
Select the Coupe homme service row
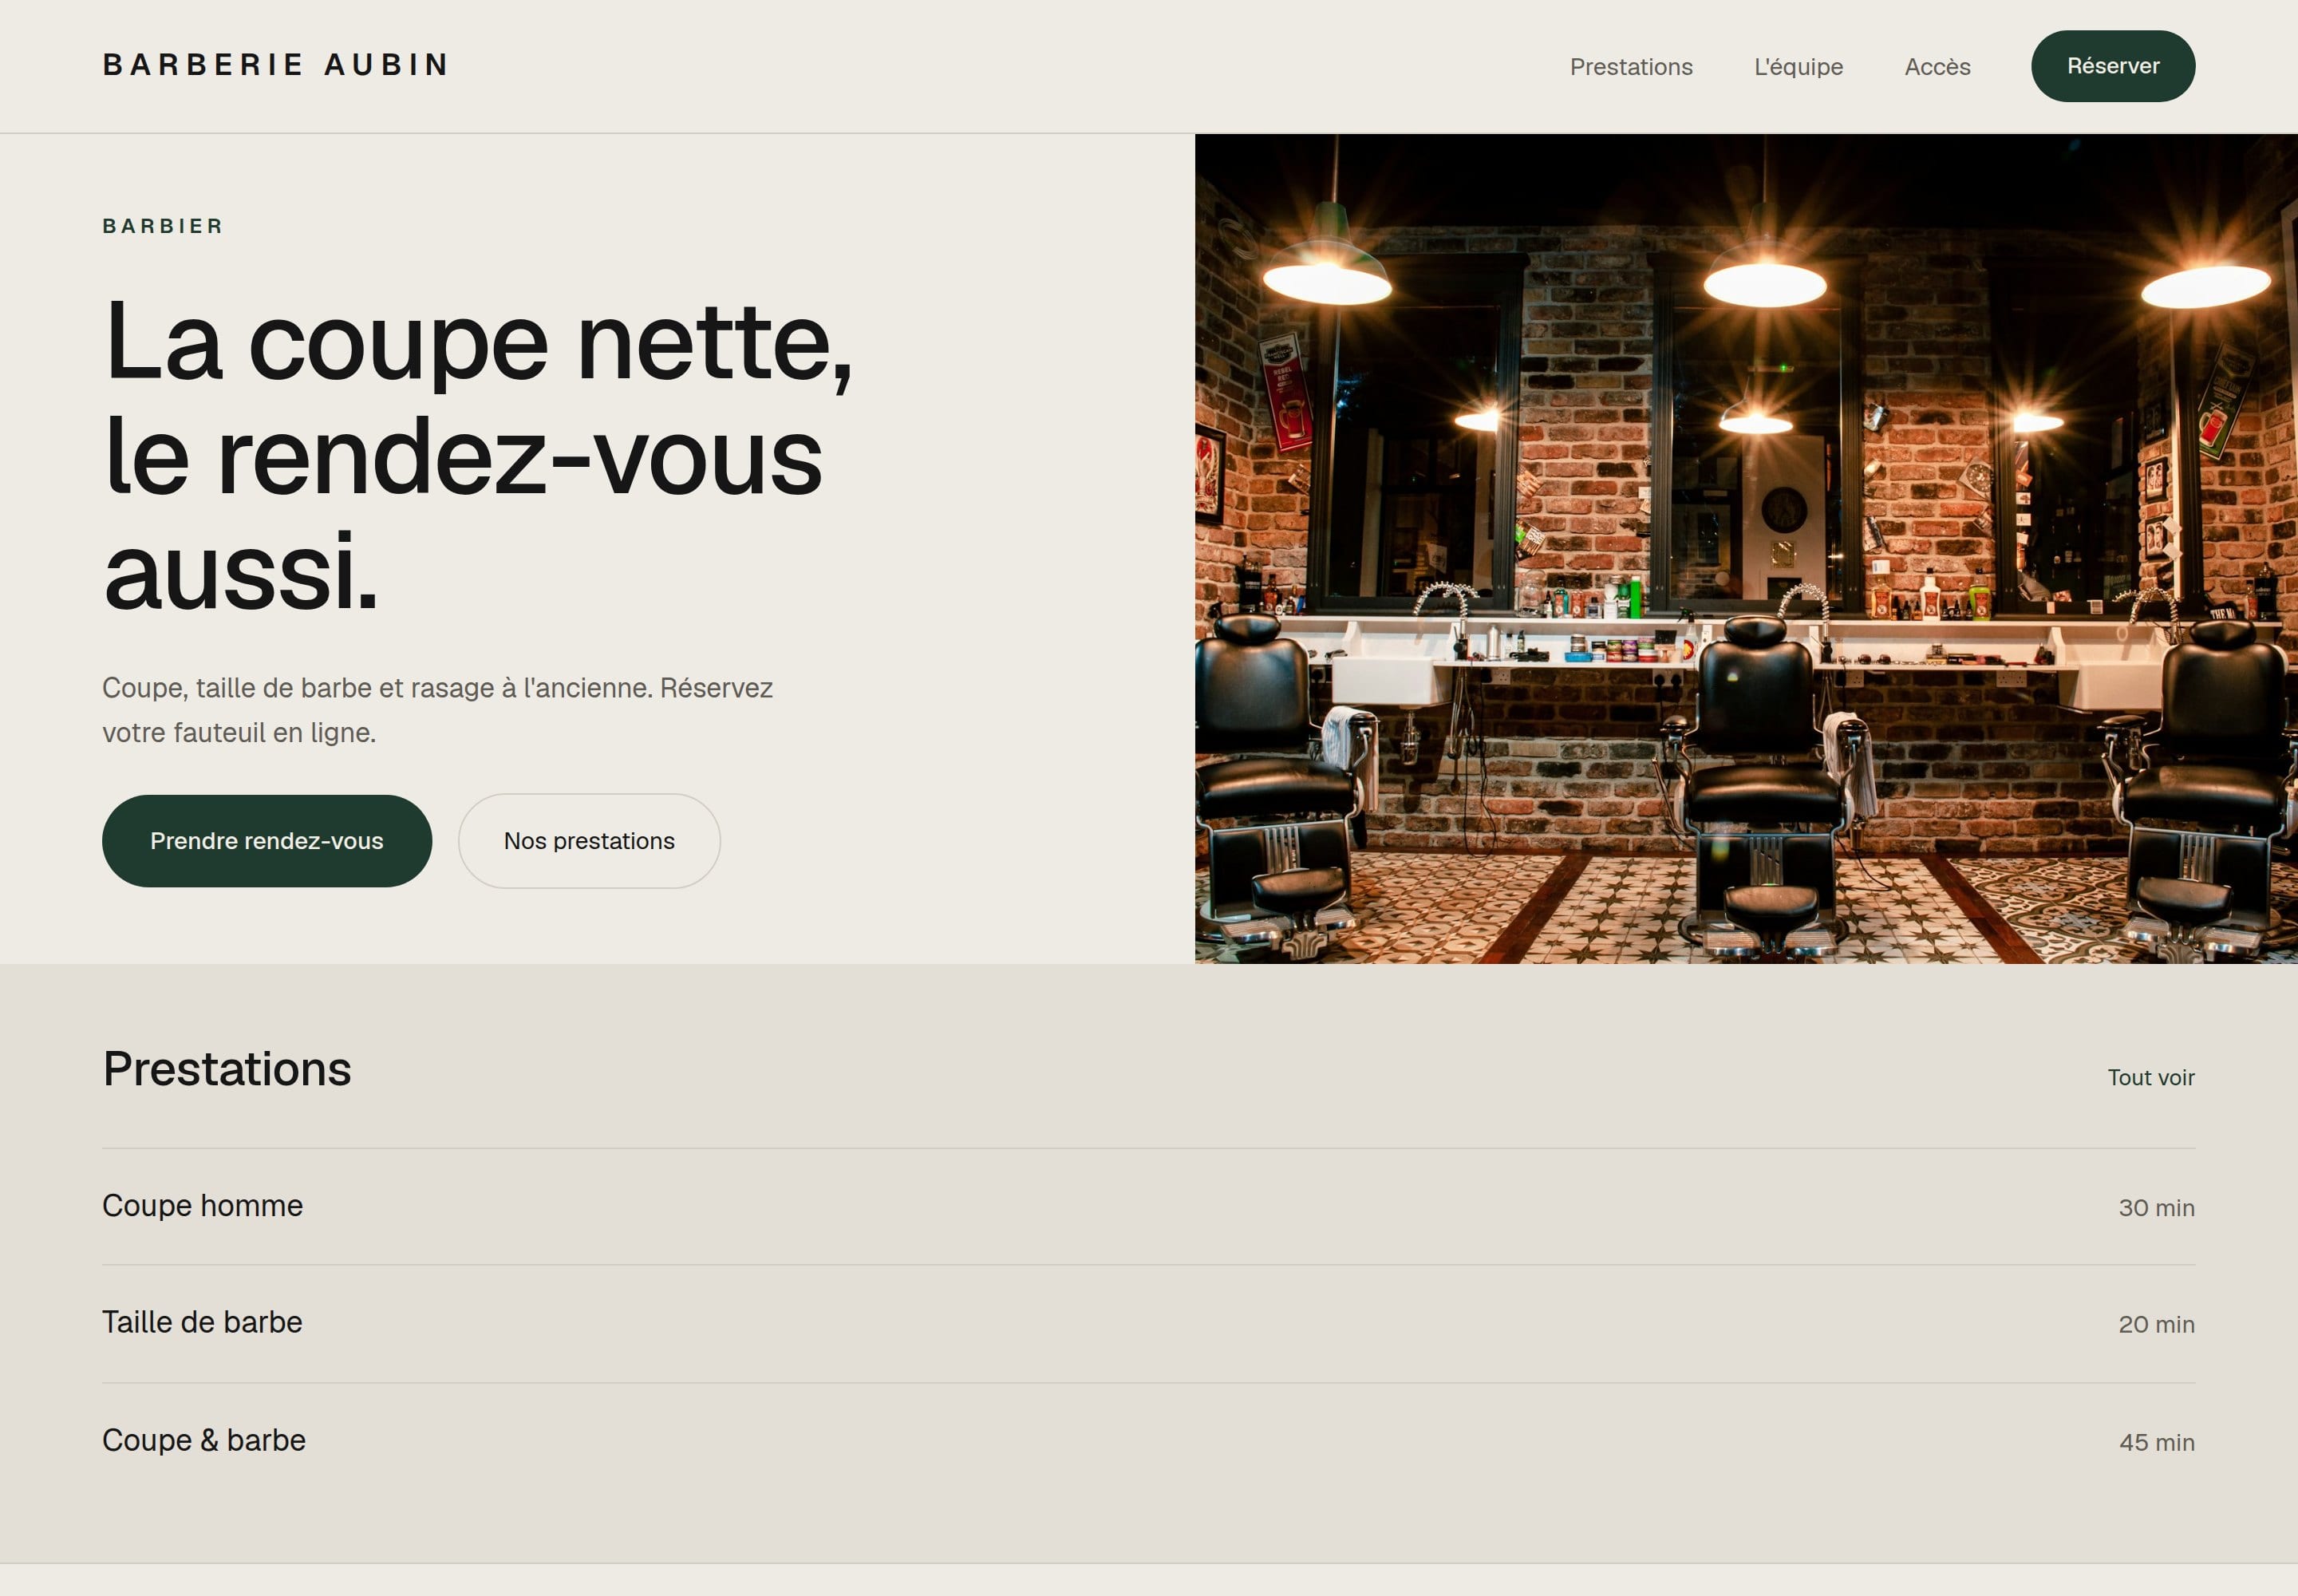click(1148, 1207)
